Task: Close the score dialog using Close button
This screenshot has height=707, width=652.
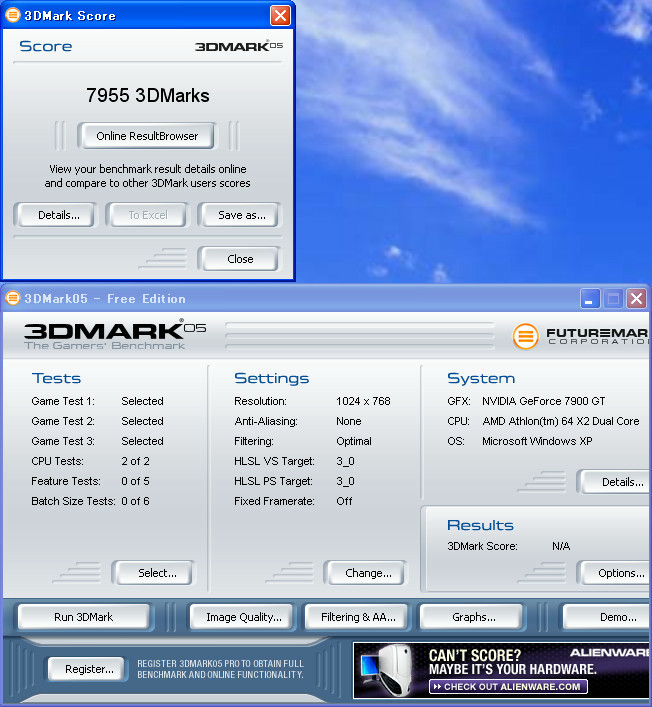Action: (x=239, y=259)
